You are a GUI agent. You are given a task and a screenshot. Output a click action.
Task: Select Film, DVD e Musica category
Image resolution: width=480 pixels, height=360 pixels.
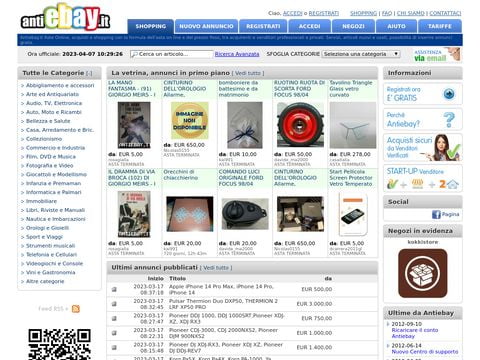coord(51,157)
